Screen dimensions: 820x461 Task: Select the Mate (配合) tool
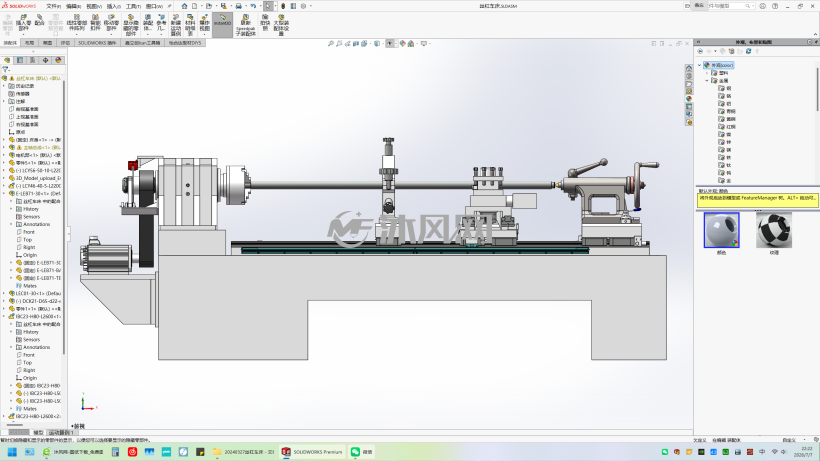tap(40, 20)
